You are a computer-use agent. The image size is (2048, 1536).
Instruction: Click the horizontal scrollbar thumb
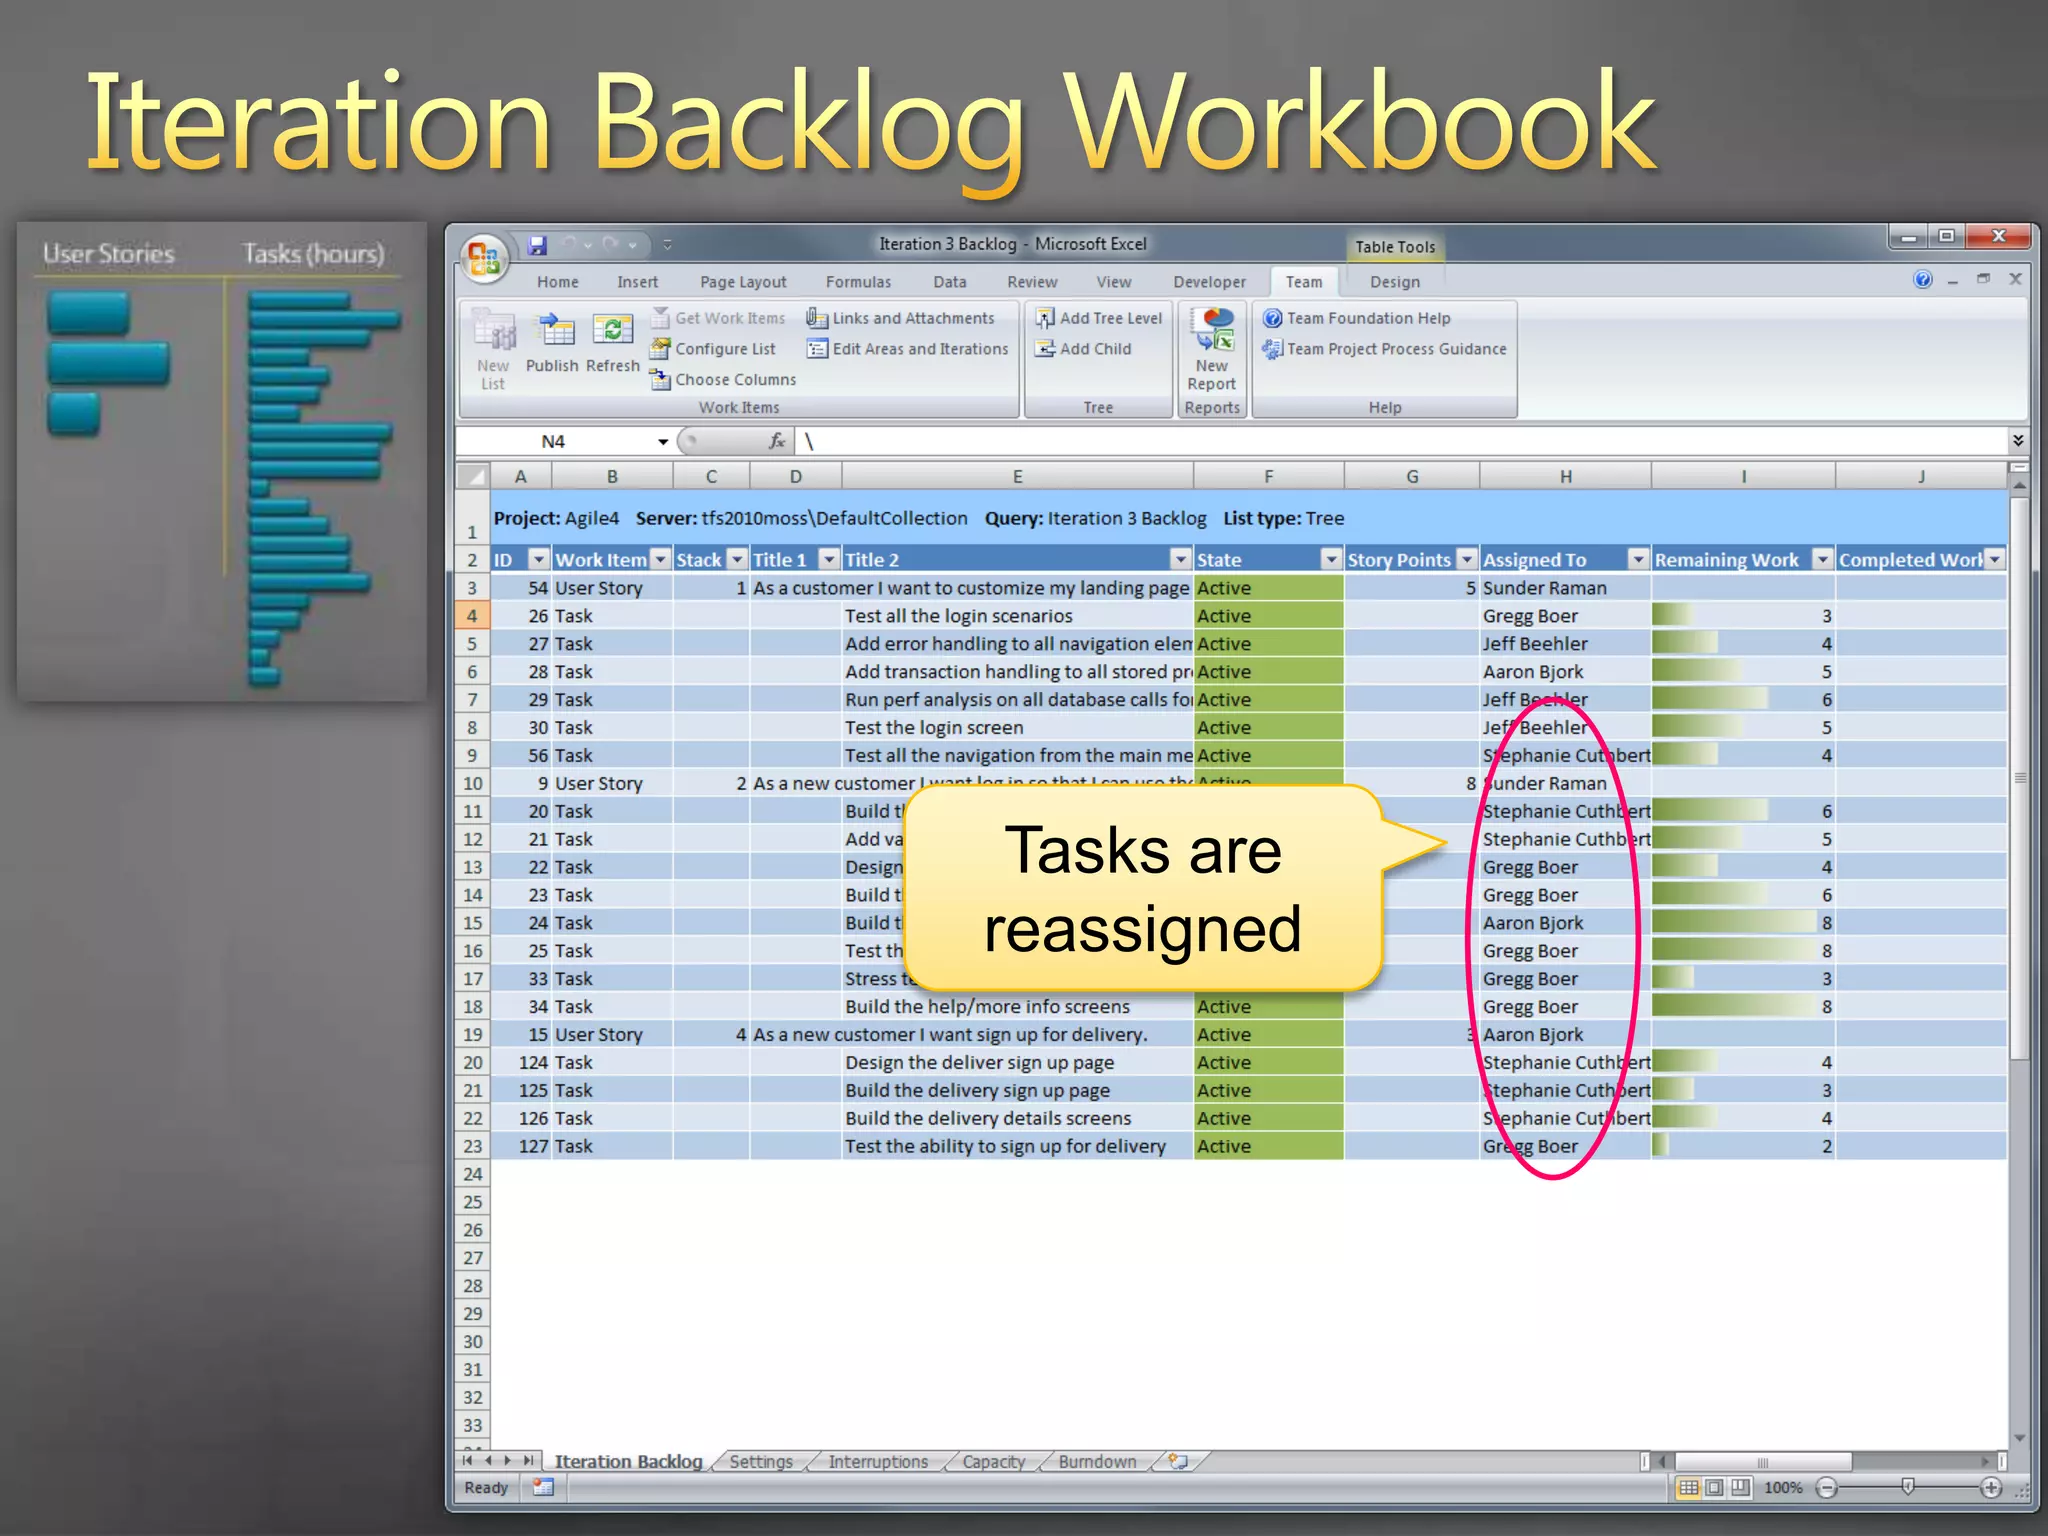tap(1762, 1462)
